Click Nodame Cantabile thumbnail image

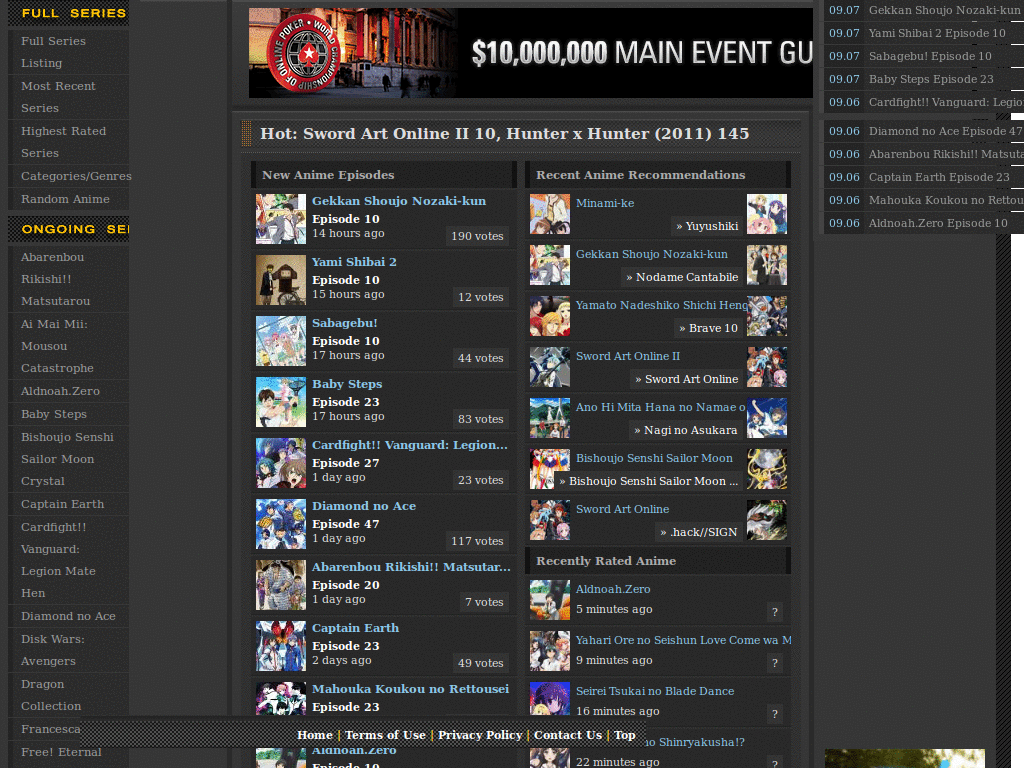(x=767, y=265)
